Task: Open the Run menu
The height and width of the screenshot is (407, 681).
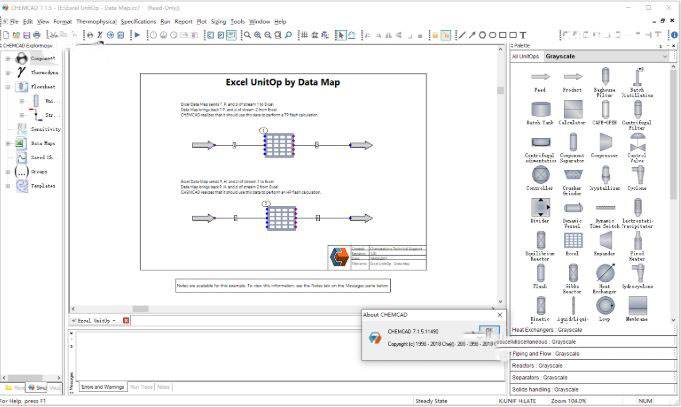Action: pos(165,21)
